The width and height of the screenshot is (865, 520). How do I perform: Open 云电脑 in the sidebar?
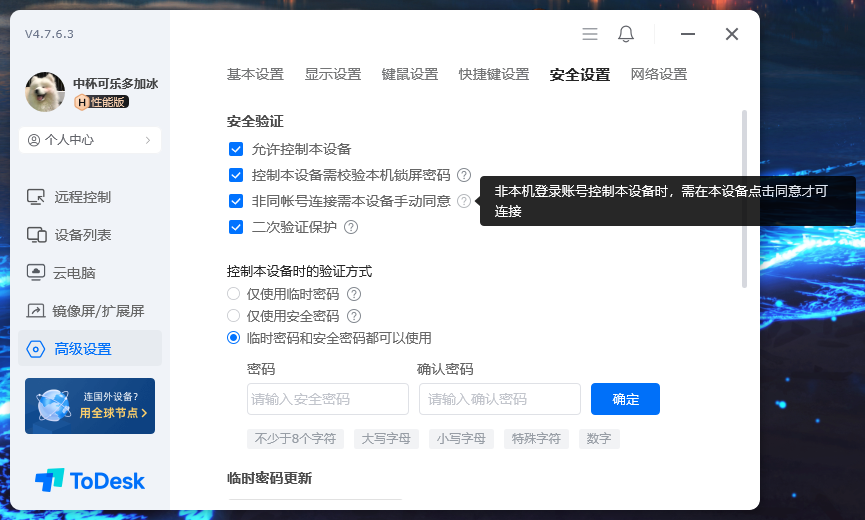point(90,273)
